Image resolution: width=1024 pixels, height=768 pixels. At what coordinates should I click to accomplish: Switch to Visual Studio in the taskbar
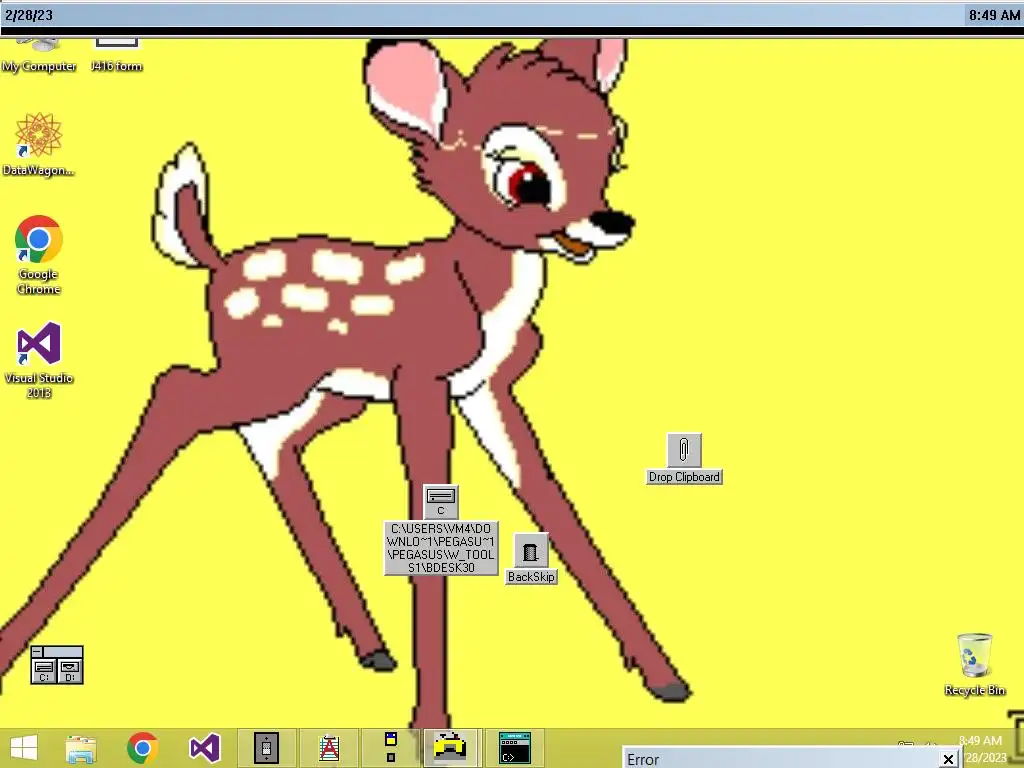point(204,748)
